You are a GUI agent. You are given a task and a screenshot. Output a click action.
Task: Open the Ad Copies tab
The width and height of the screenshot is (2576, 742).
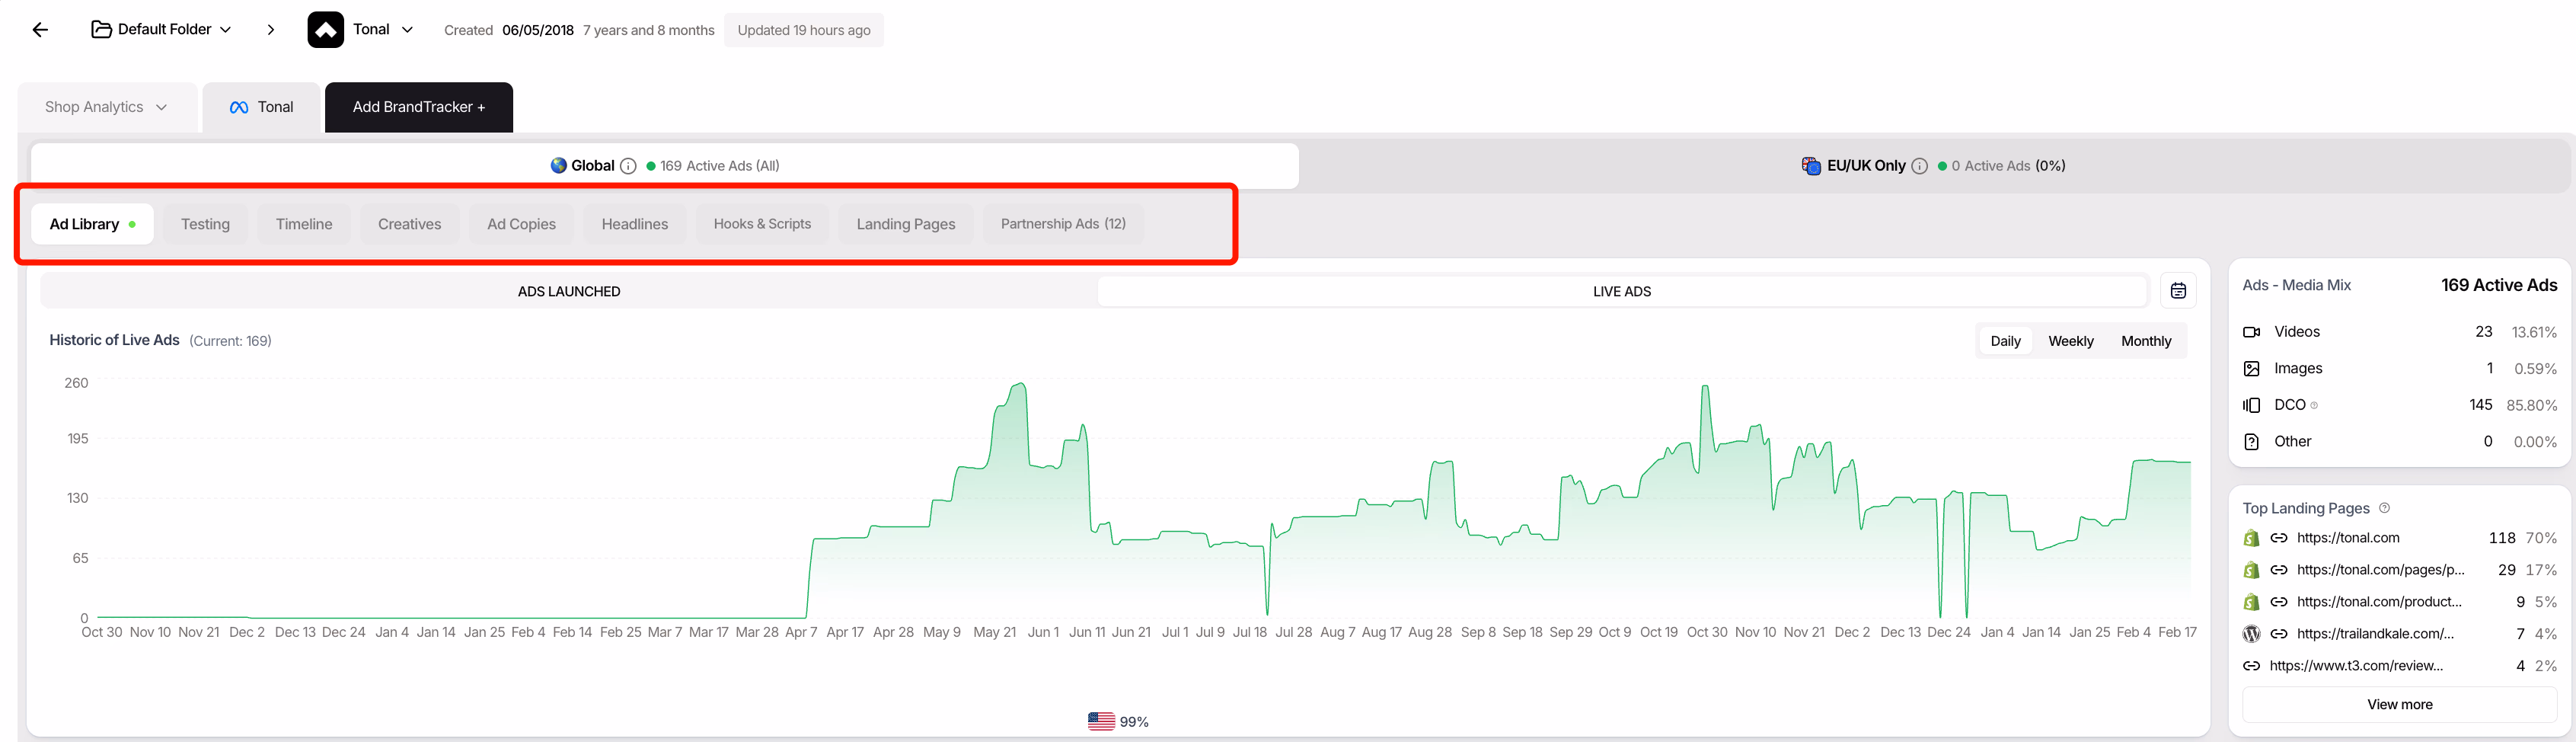point(521,224)
